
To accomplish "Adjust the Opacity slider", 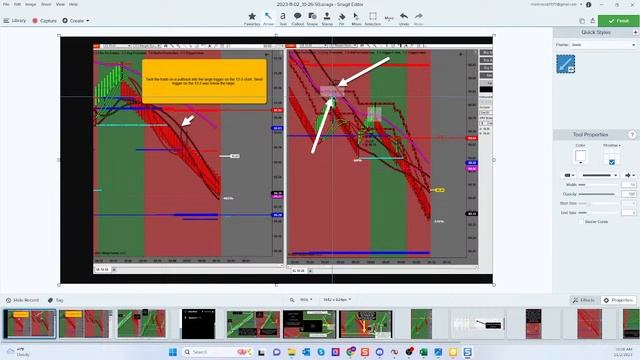I will [x=598, y=194].
